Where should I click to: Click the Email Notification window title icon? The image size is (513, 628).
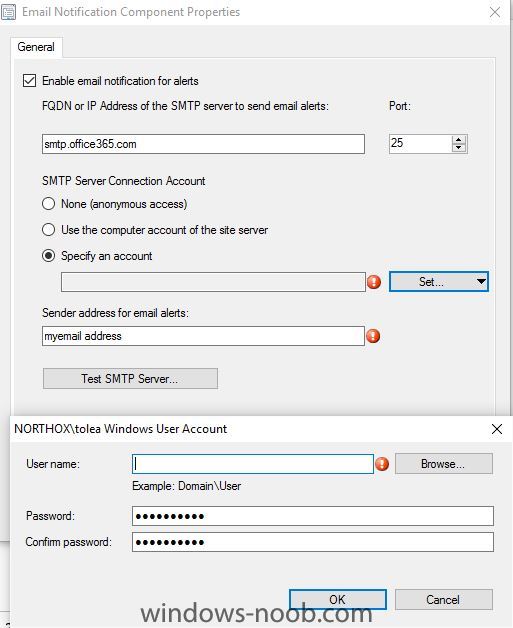(x=8, y=12)
